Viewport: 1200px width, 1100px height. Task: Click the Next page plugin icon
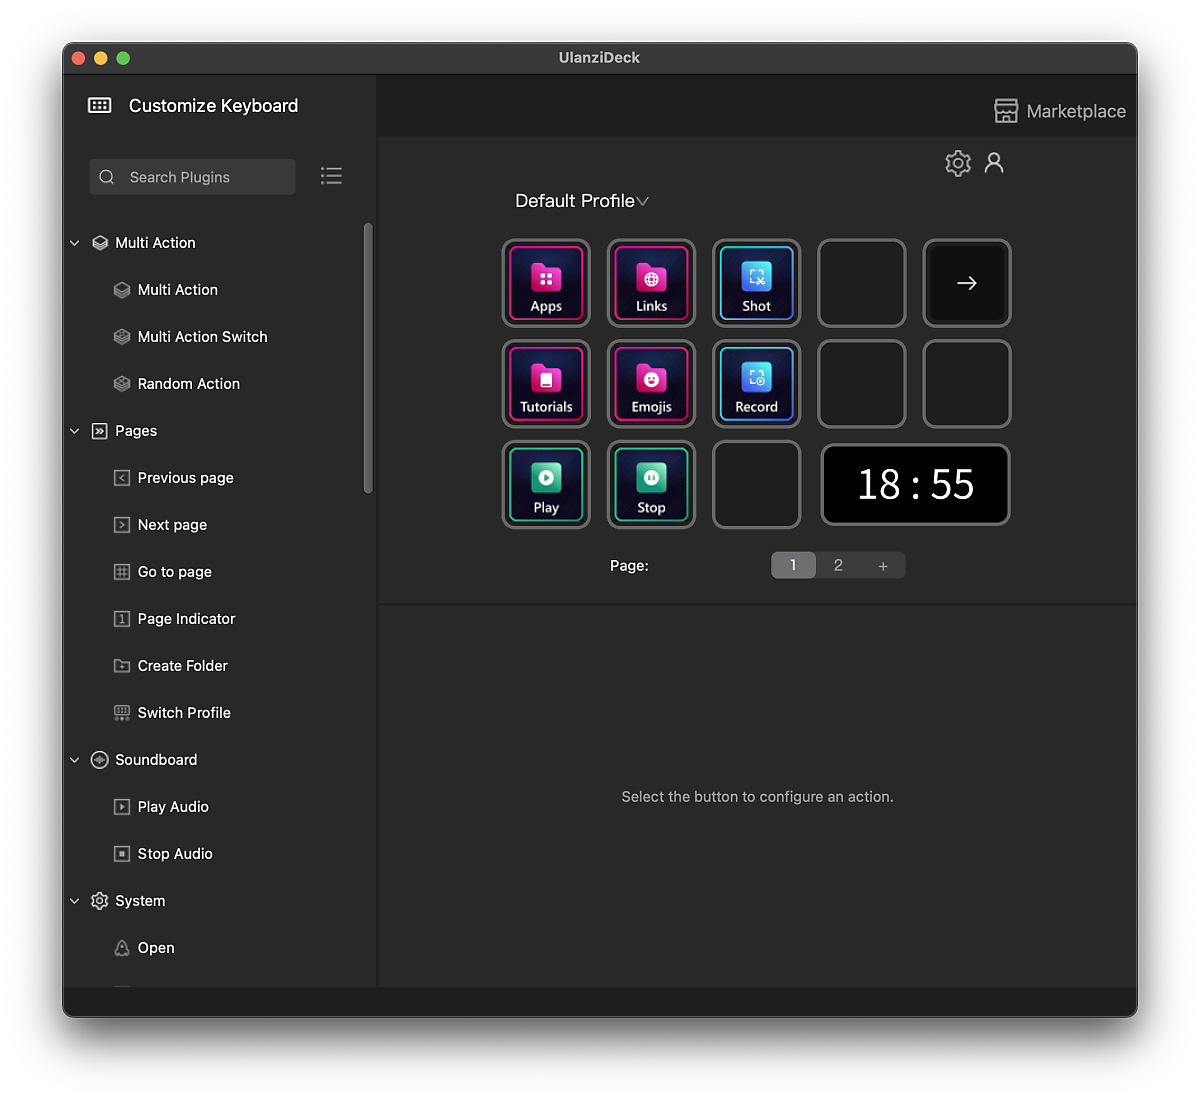click(x=122, y=525)
